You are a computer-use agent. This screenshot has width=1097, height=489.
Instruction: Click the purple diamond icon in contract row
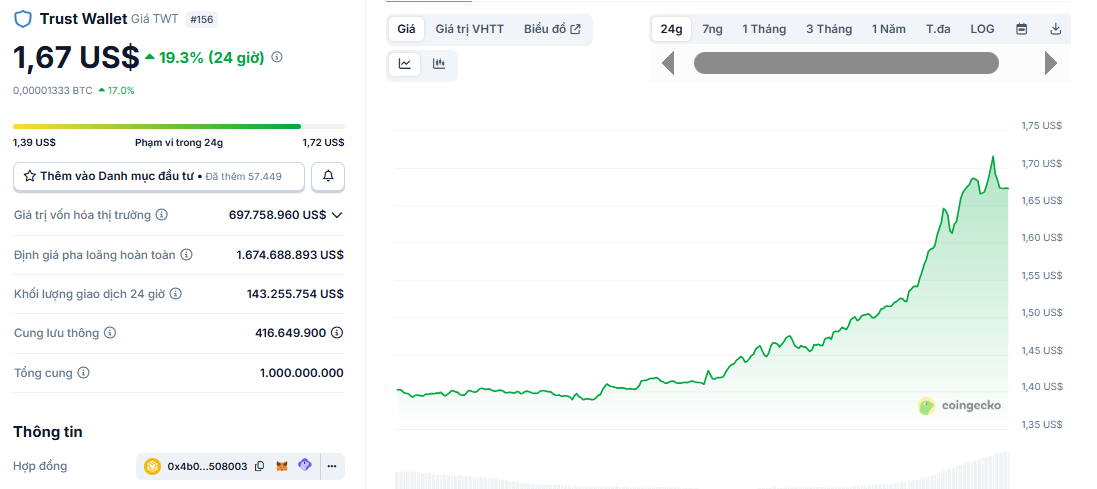(x=304, y=465)
